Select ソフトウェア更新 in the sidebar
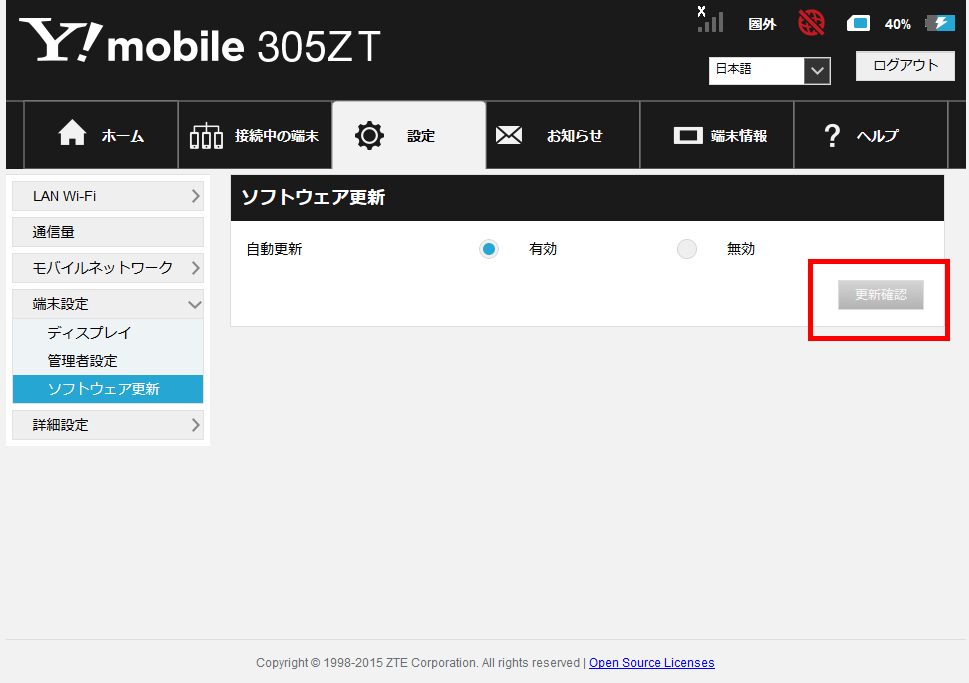This screenshot has height=683, width=969. point(108,389)
